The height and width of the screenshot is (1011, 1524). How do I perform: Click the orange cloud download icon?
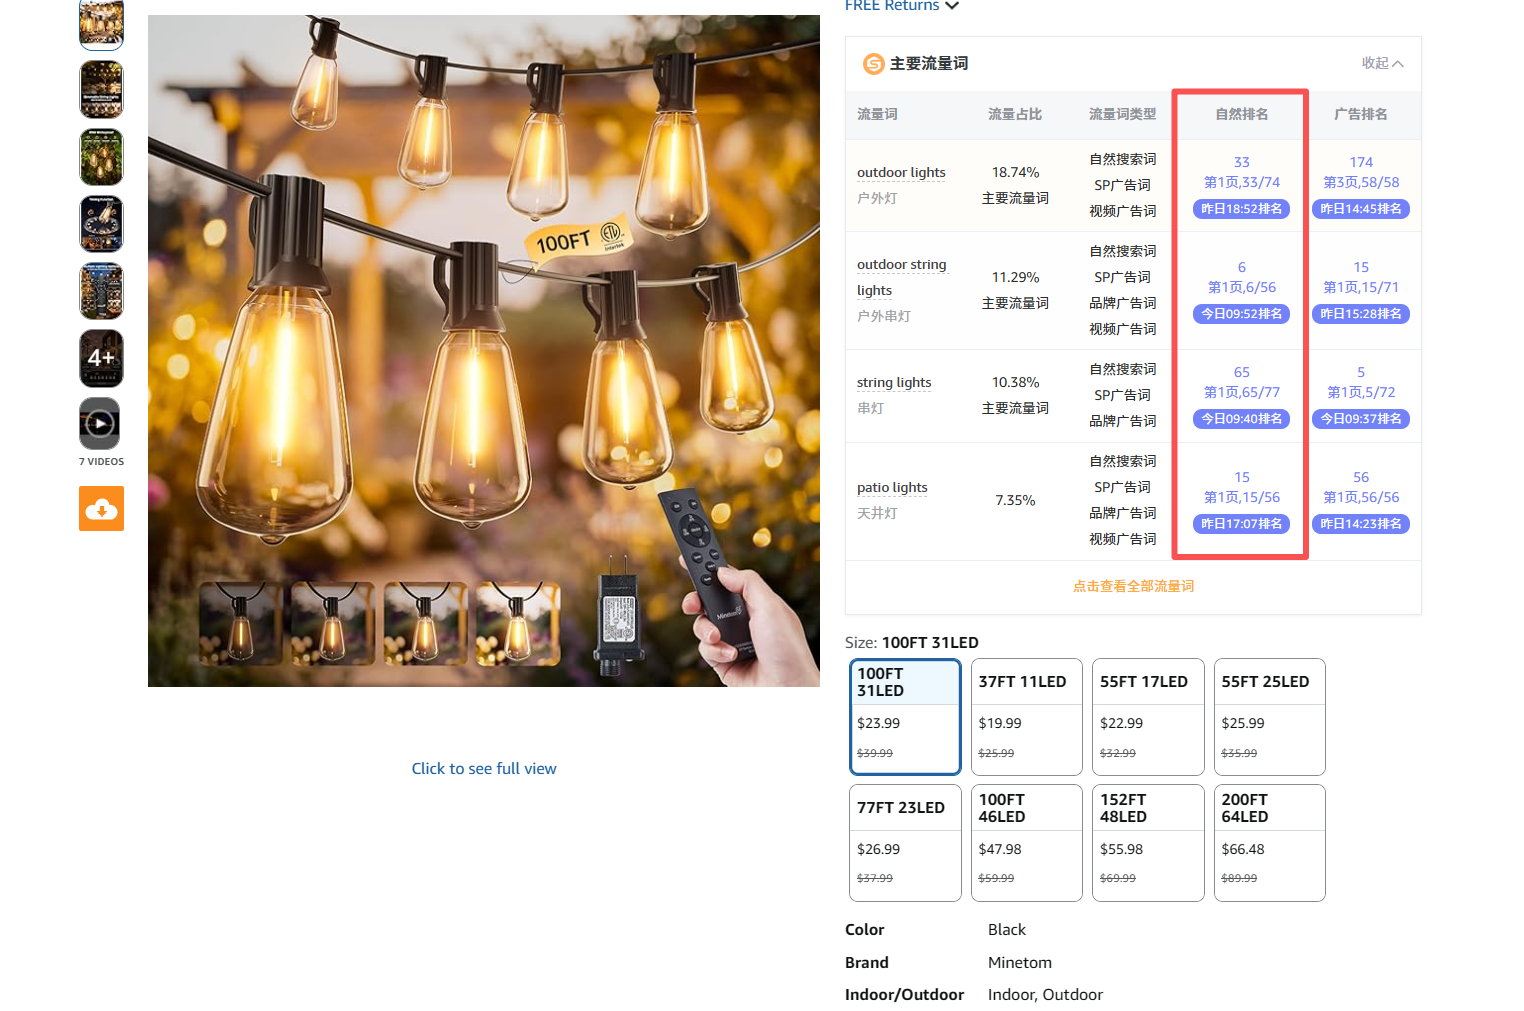[101, 509]
